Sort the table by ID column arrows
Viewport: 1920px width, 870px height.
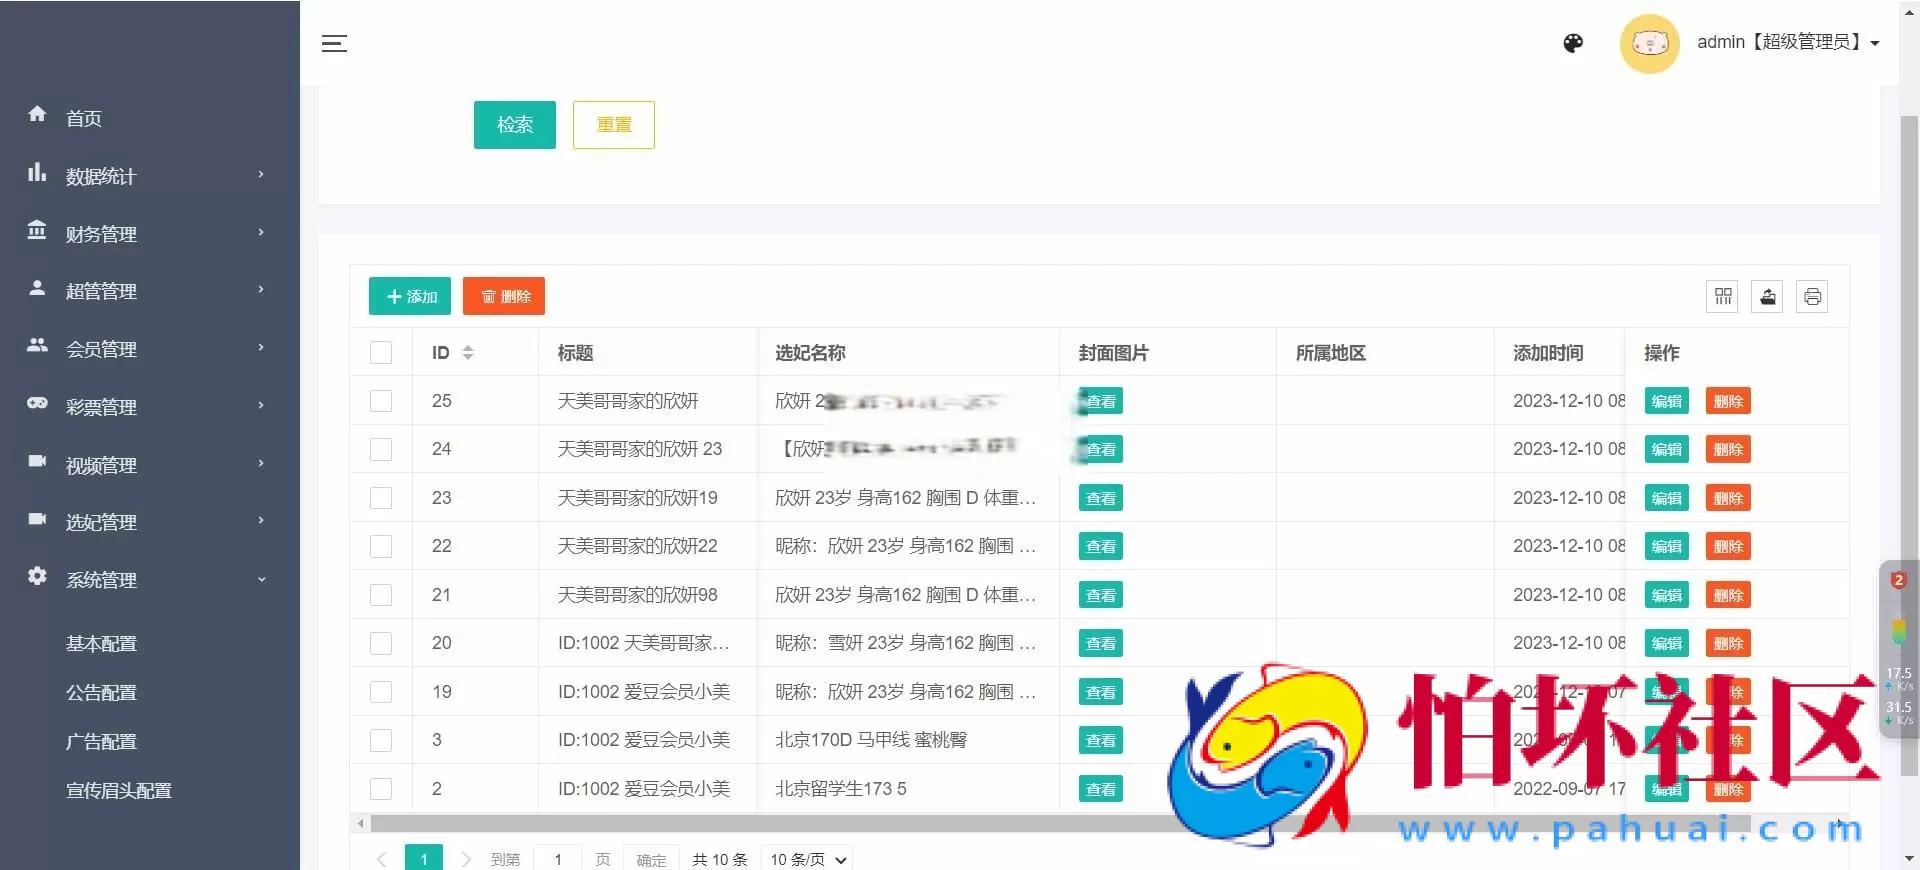tap(467, 353)
